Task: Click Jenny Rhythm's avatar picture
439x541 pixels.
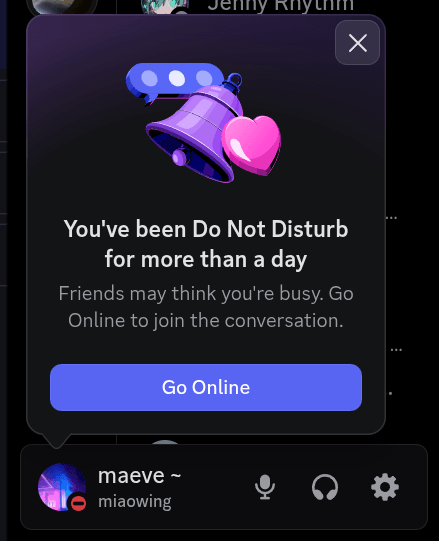Action: (x=165, y=7)
